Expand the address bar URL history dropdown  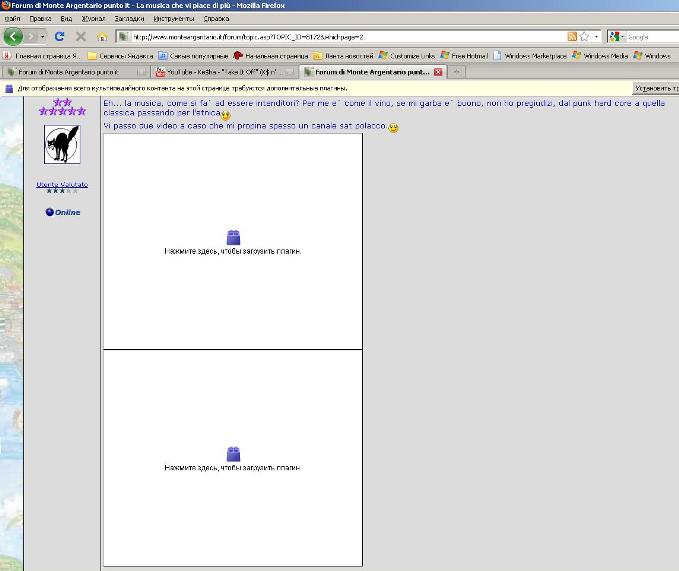tap(596, 36)
